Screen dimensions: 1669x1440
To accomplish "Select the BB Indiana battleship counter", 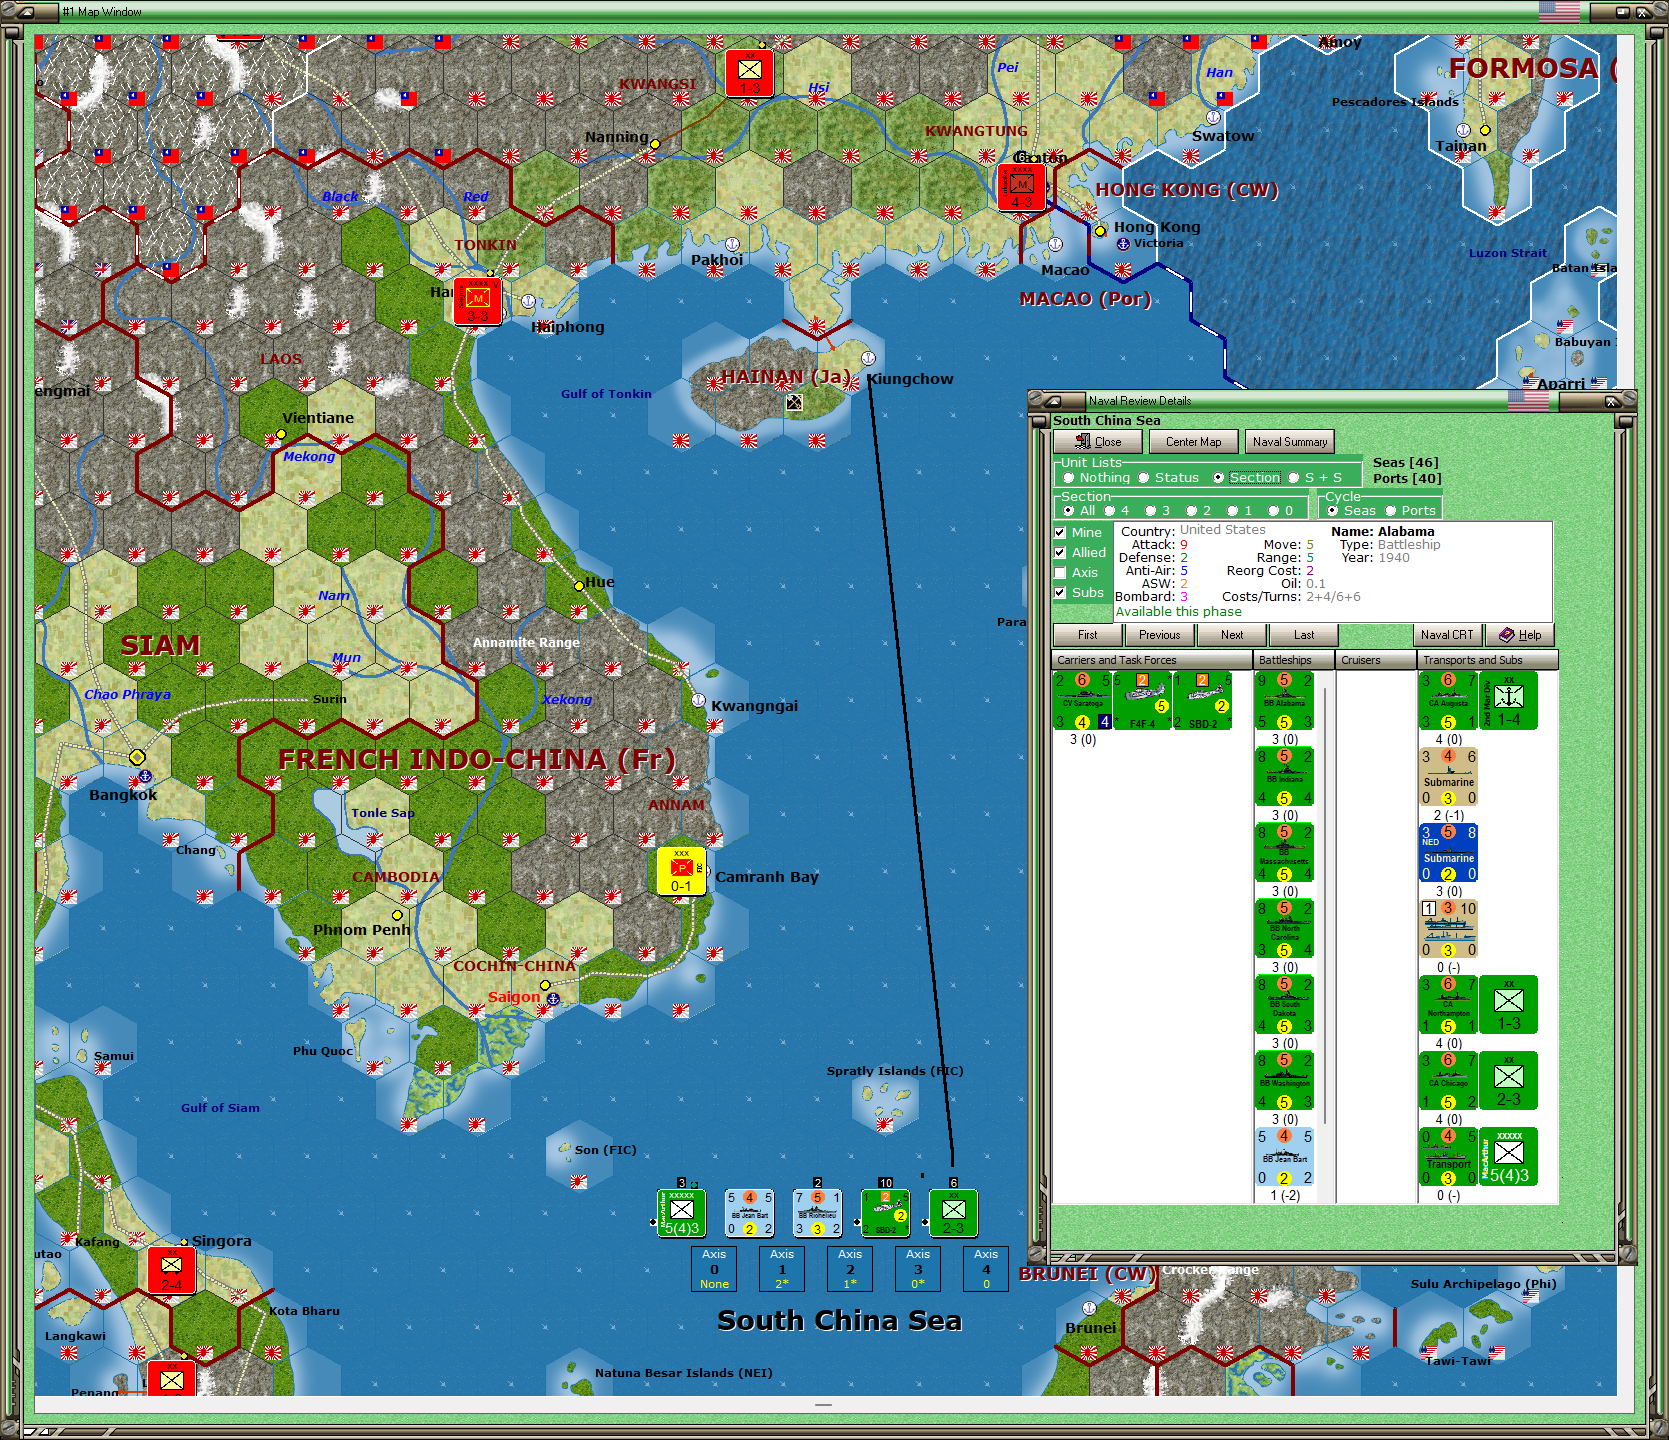I will click(x=1284, y=777).
